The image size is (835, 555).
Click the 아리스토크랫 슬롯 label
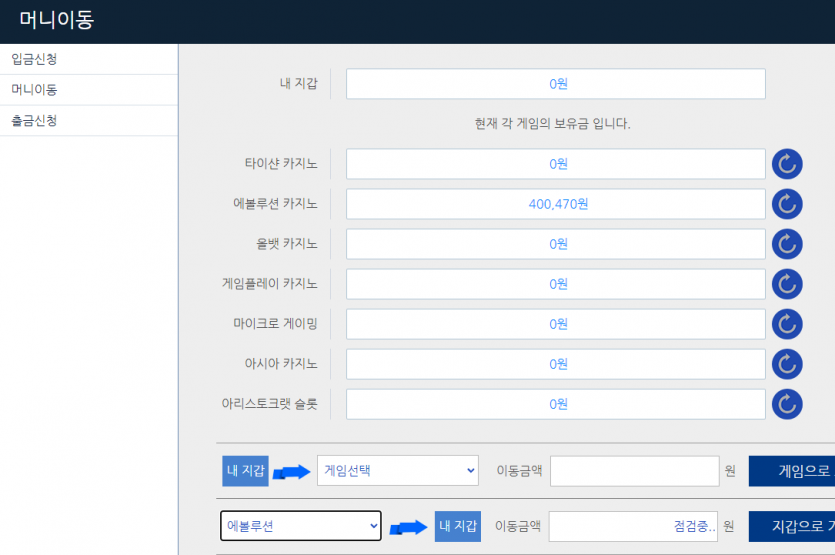[269, 404]
